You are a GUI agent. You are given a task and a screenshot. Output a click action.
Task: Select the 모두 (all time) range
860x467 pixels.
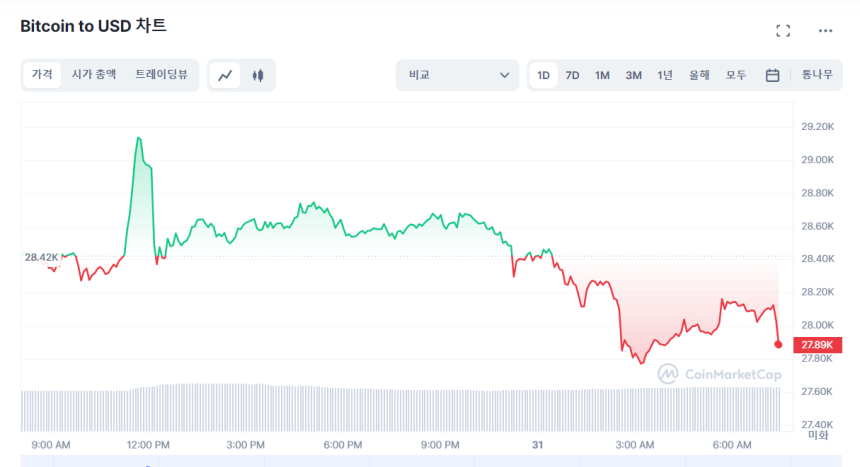pos(736,75)
